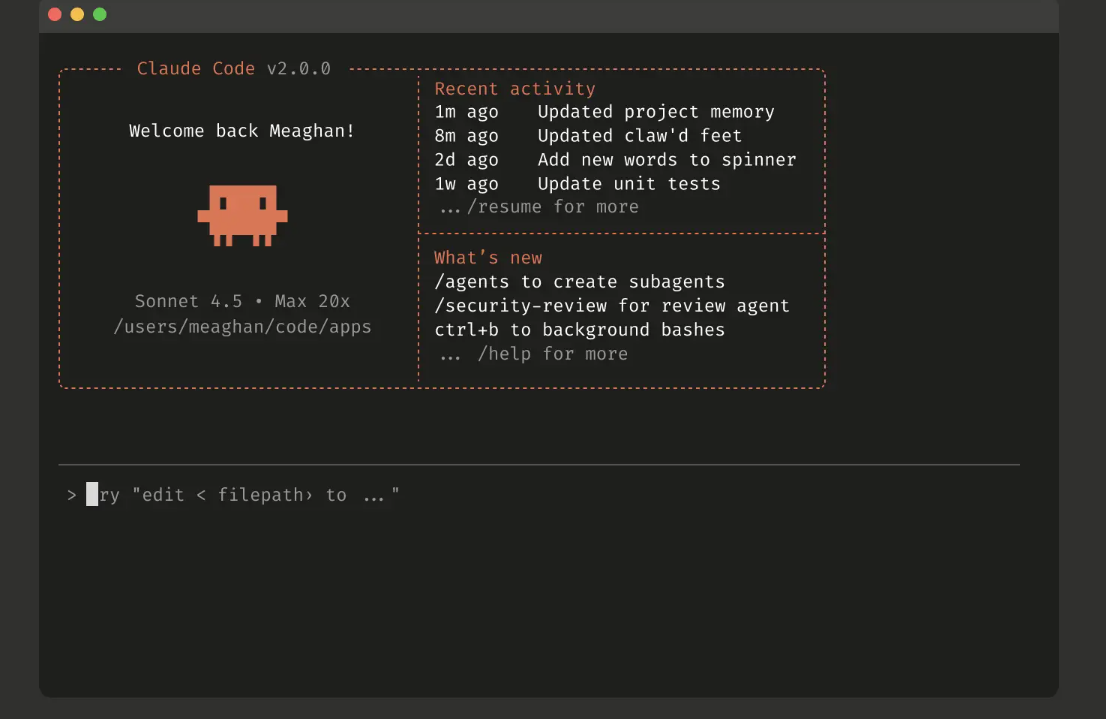Click the red close window button
Screen dimensions: 1106x719
pos(54,14)
